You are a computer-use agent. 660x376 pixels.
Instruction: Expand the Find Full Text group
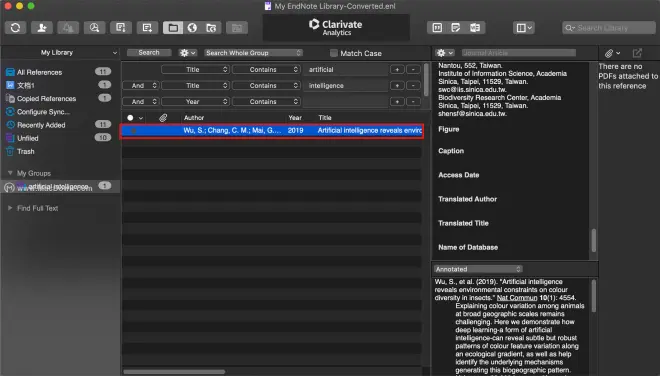pos(10,208)
